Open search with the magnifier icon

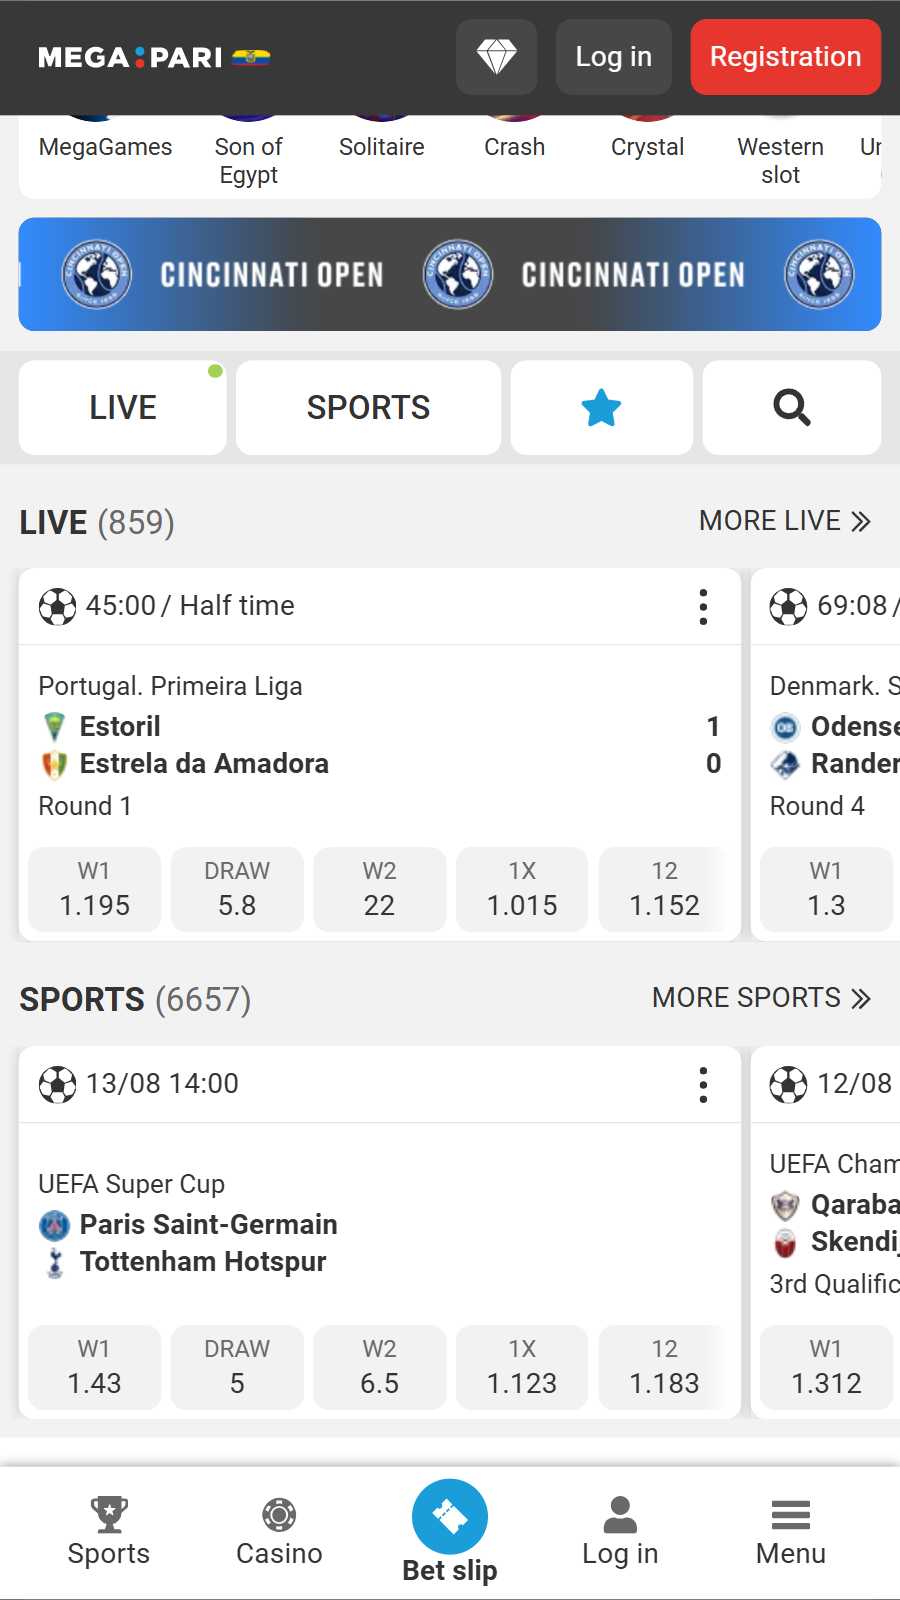coord(791,408)
